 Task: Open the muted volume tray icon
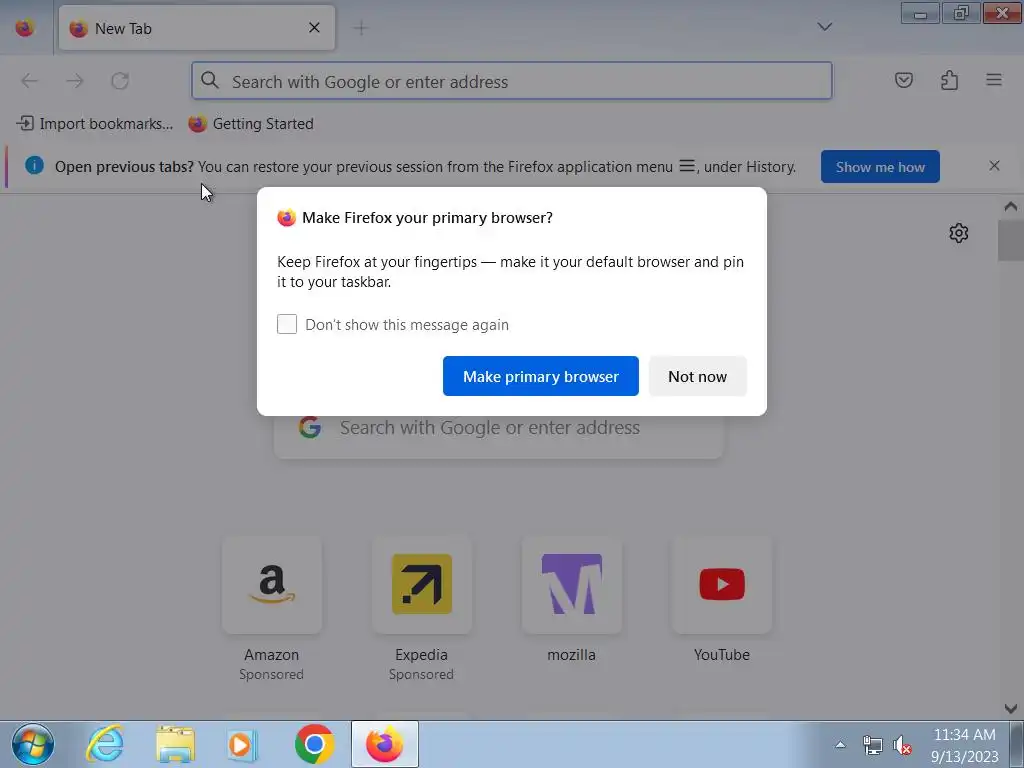pos(902,744)
